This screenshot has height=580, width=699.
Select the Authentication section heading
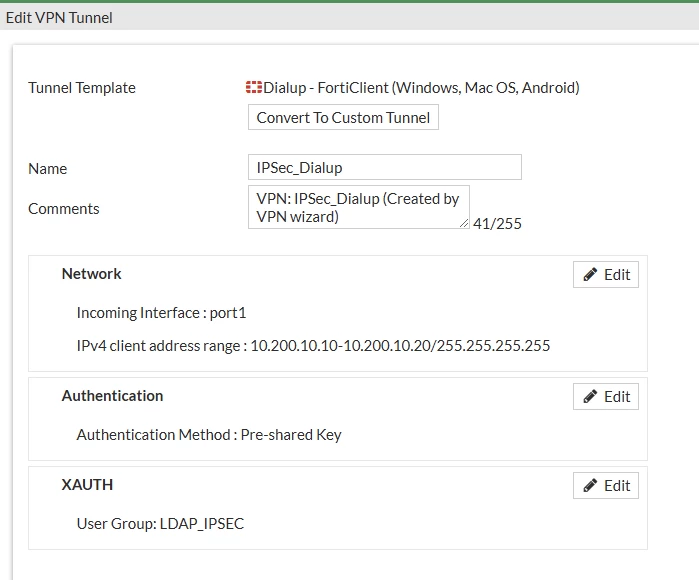click(x=112, y=396)
